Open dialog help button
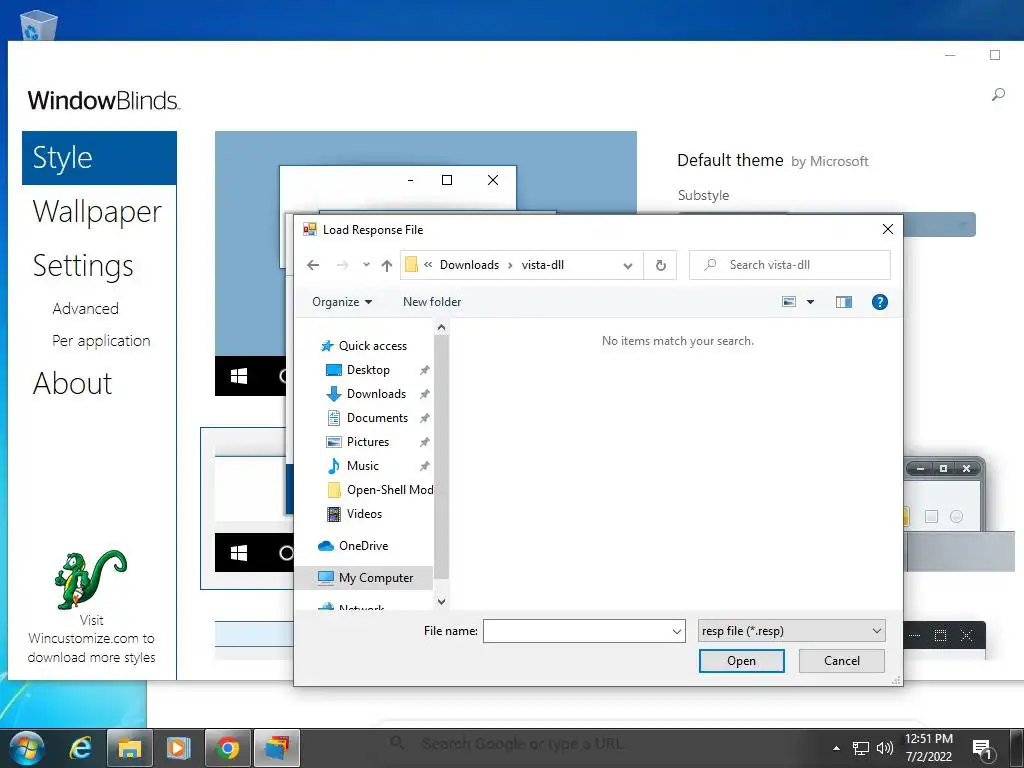1024x768 pixels. (x=879, y=302)
